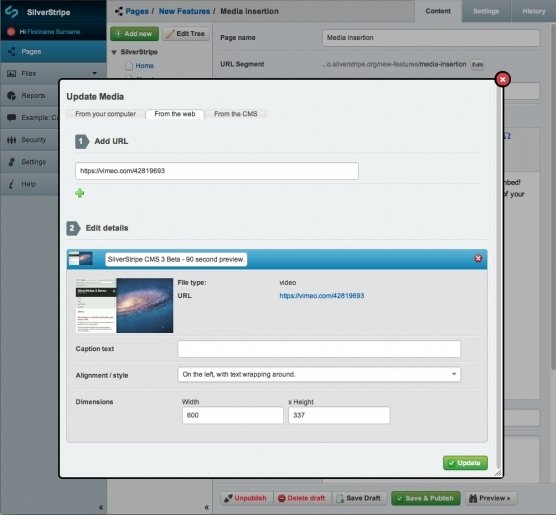556x515 pixels.
Task: Click the Firstname Surname profile link
Action: (x=54, y=32)
